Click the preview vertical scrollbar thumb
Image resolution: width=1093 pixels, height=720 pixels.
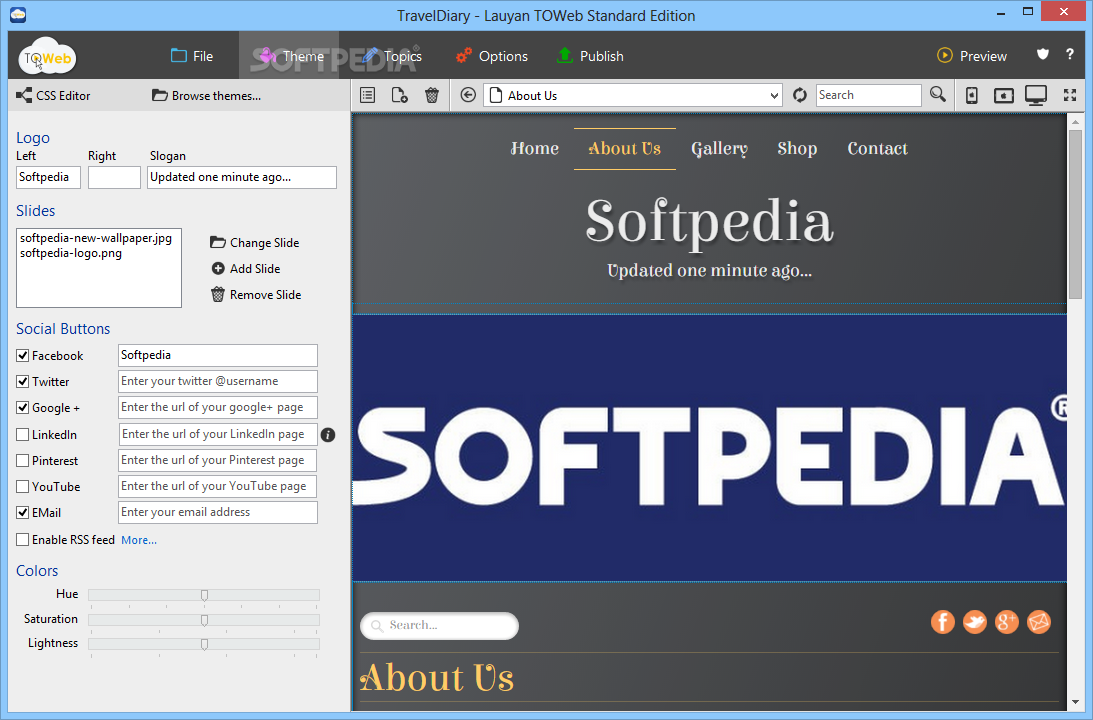(1074, 214)
